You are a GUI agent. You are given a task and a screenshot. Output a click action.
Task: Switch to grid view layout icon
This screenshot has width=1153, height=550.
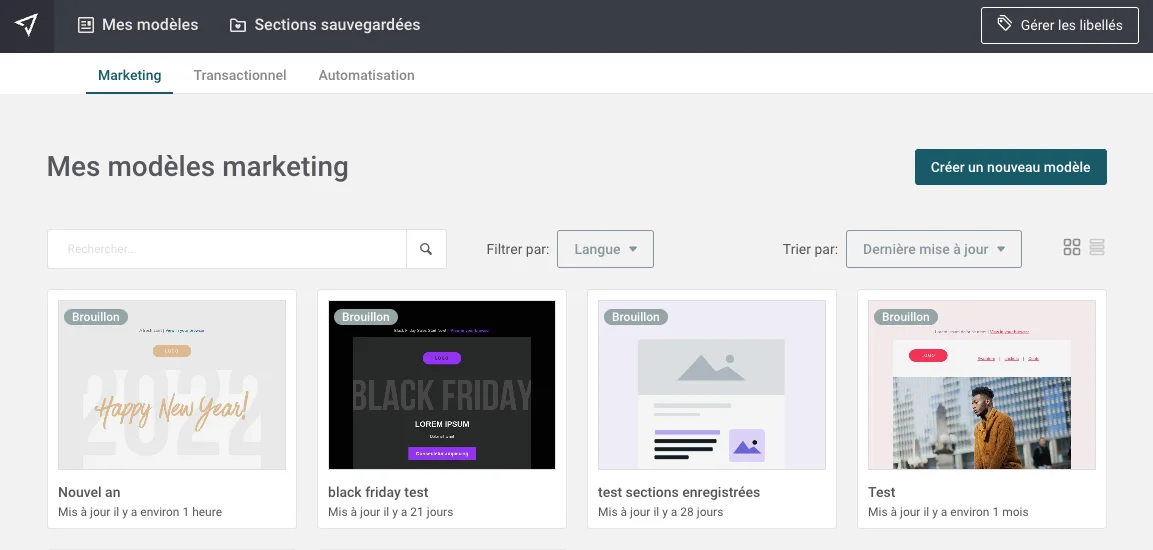pos(1071,247)
